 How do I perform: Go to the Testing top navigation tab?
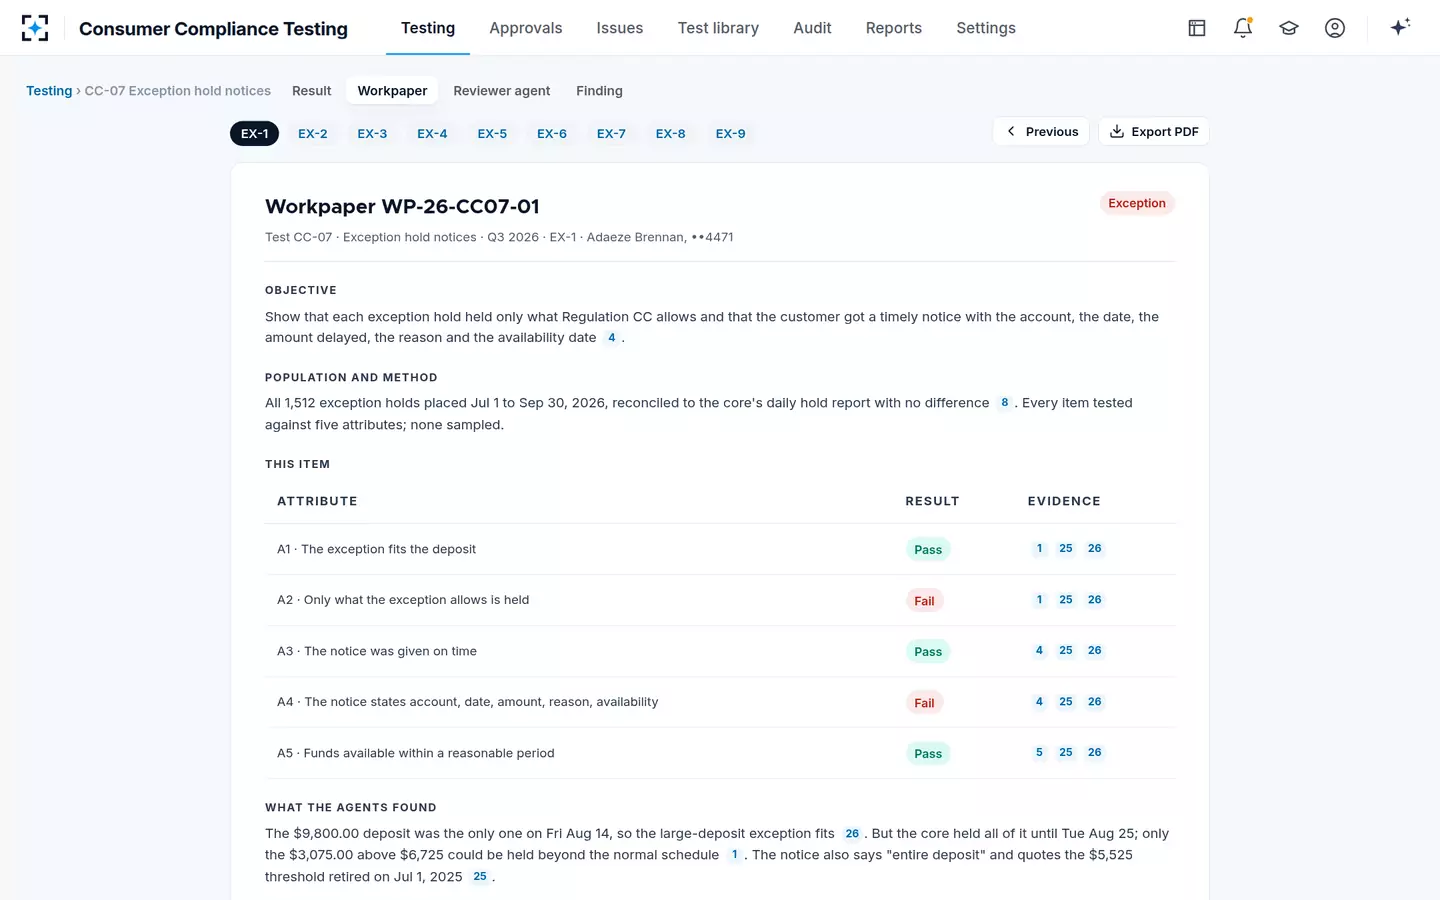coord(428,28)
